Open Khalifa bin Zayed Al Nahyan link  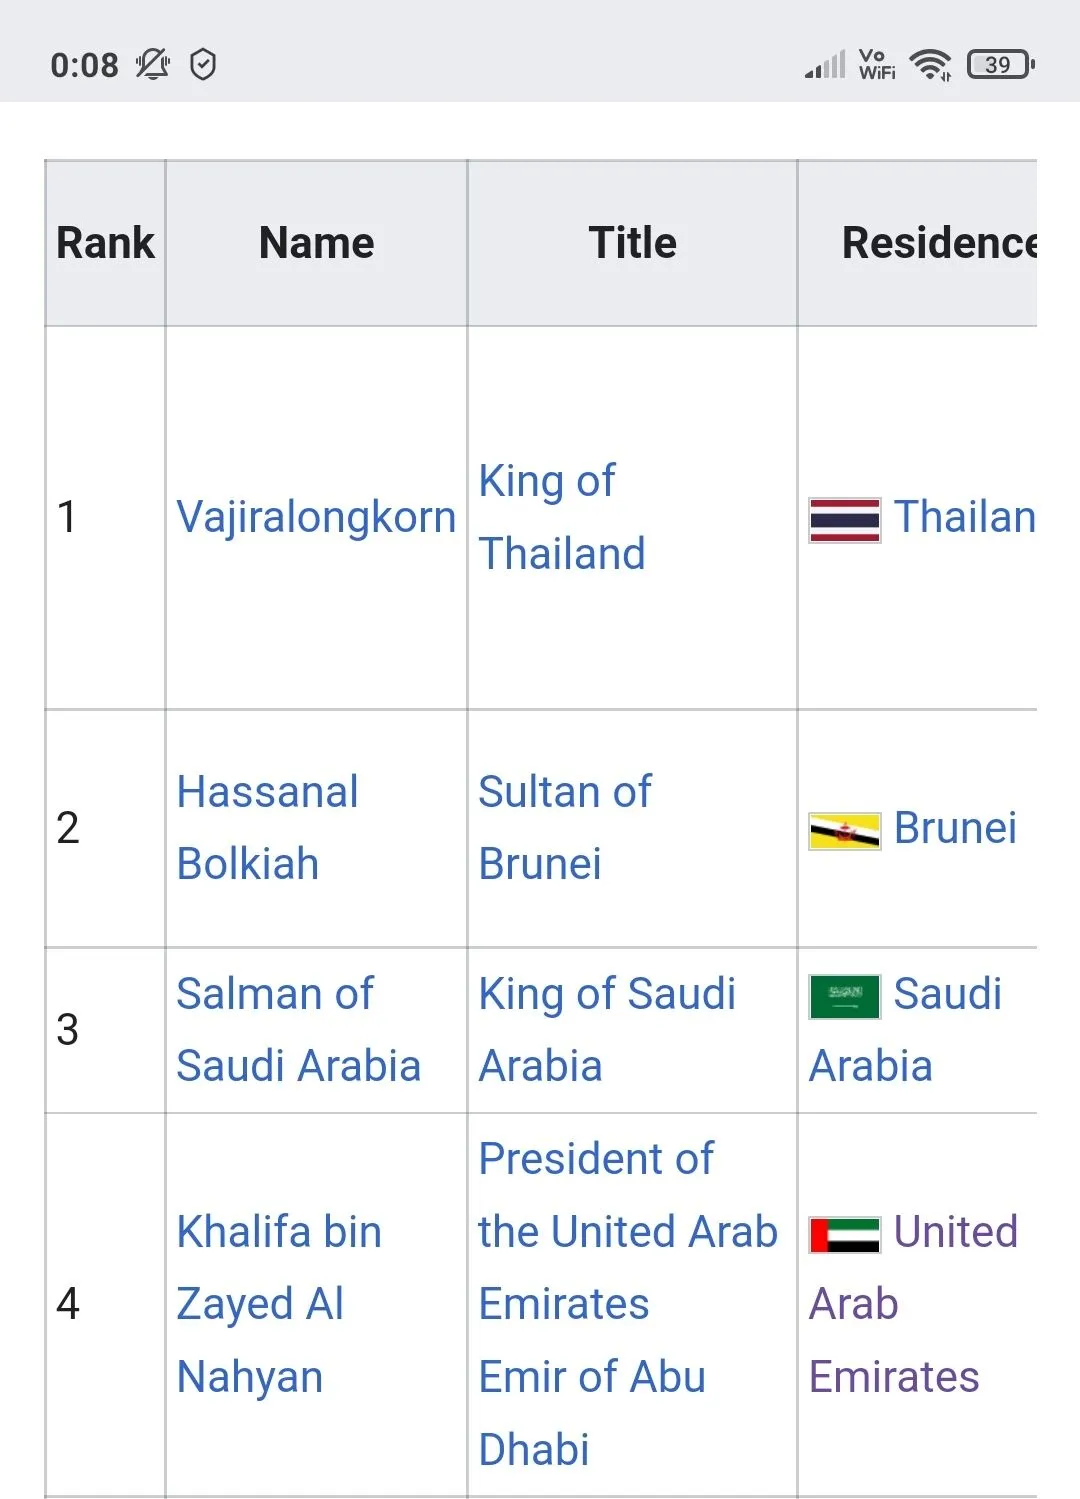279,1304
